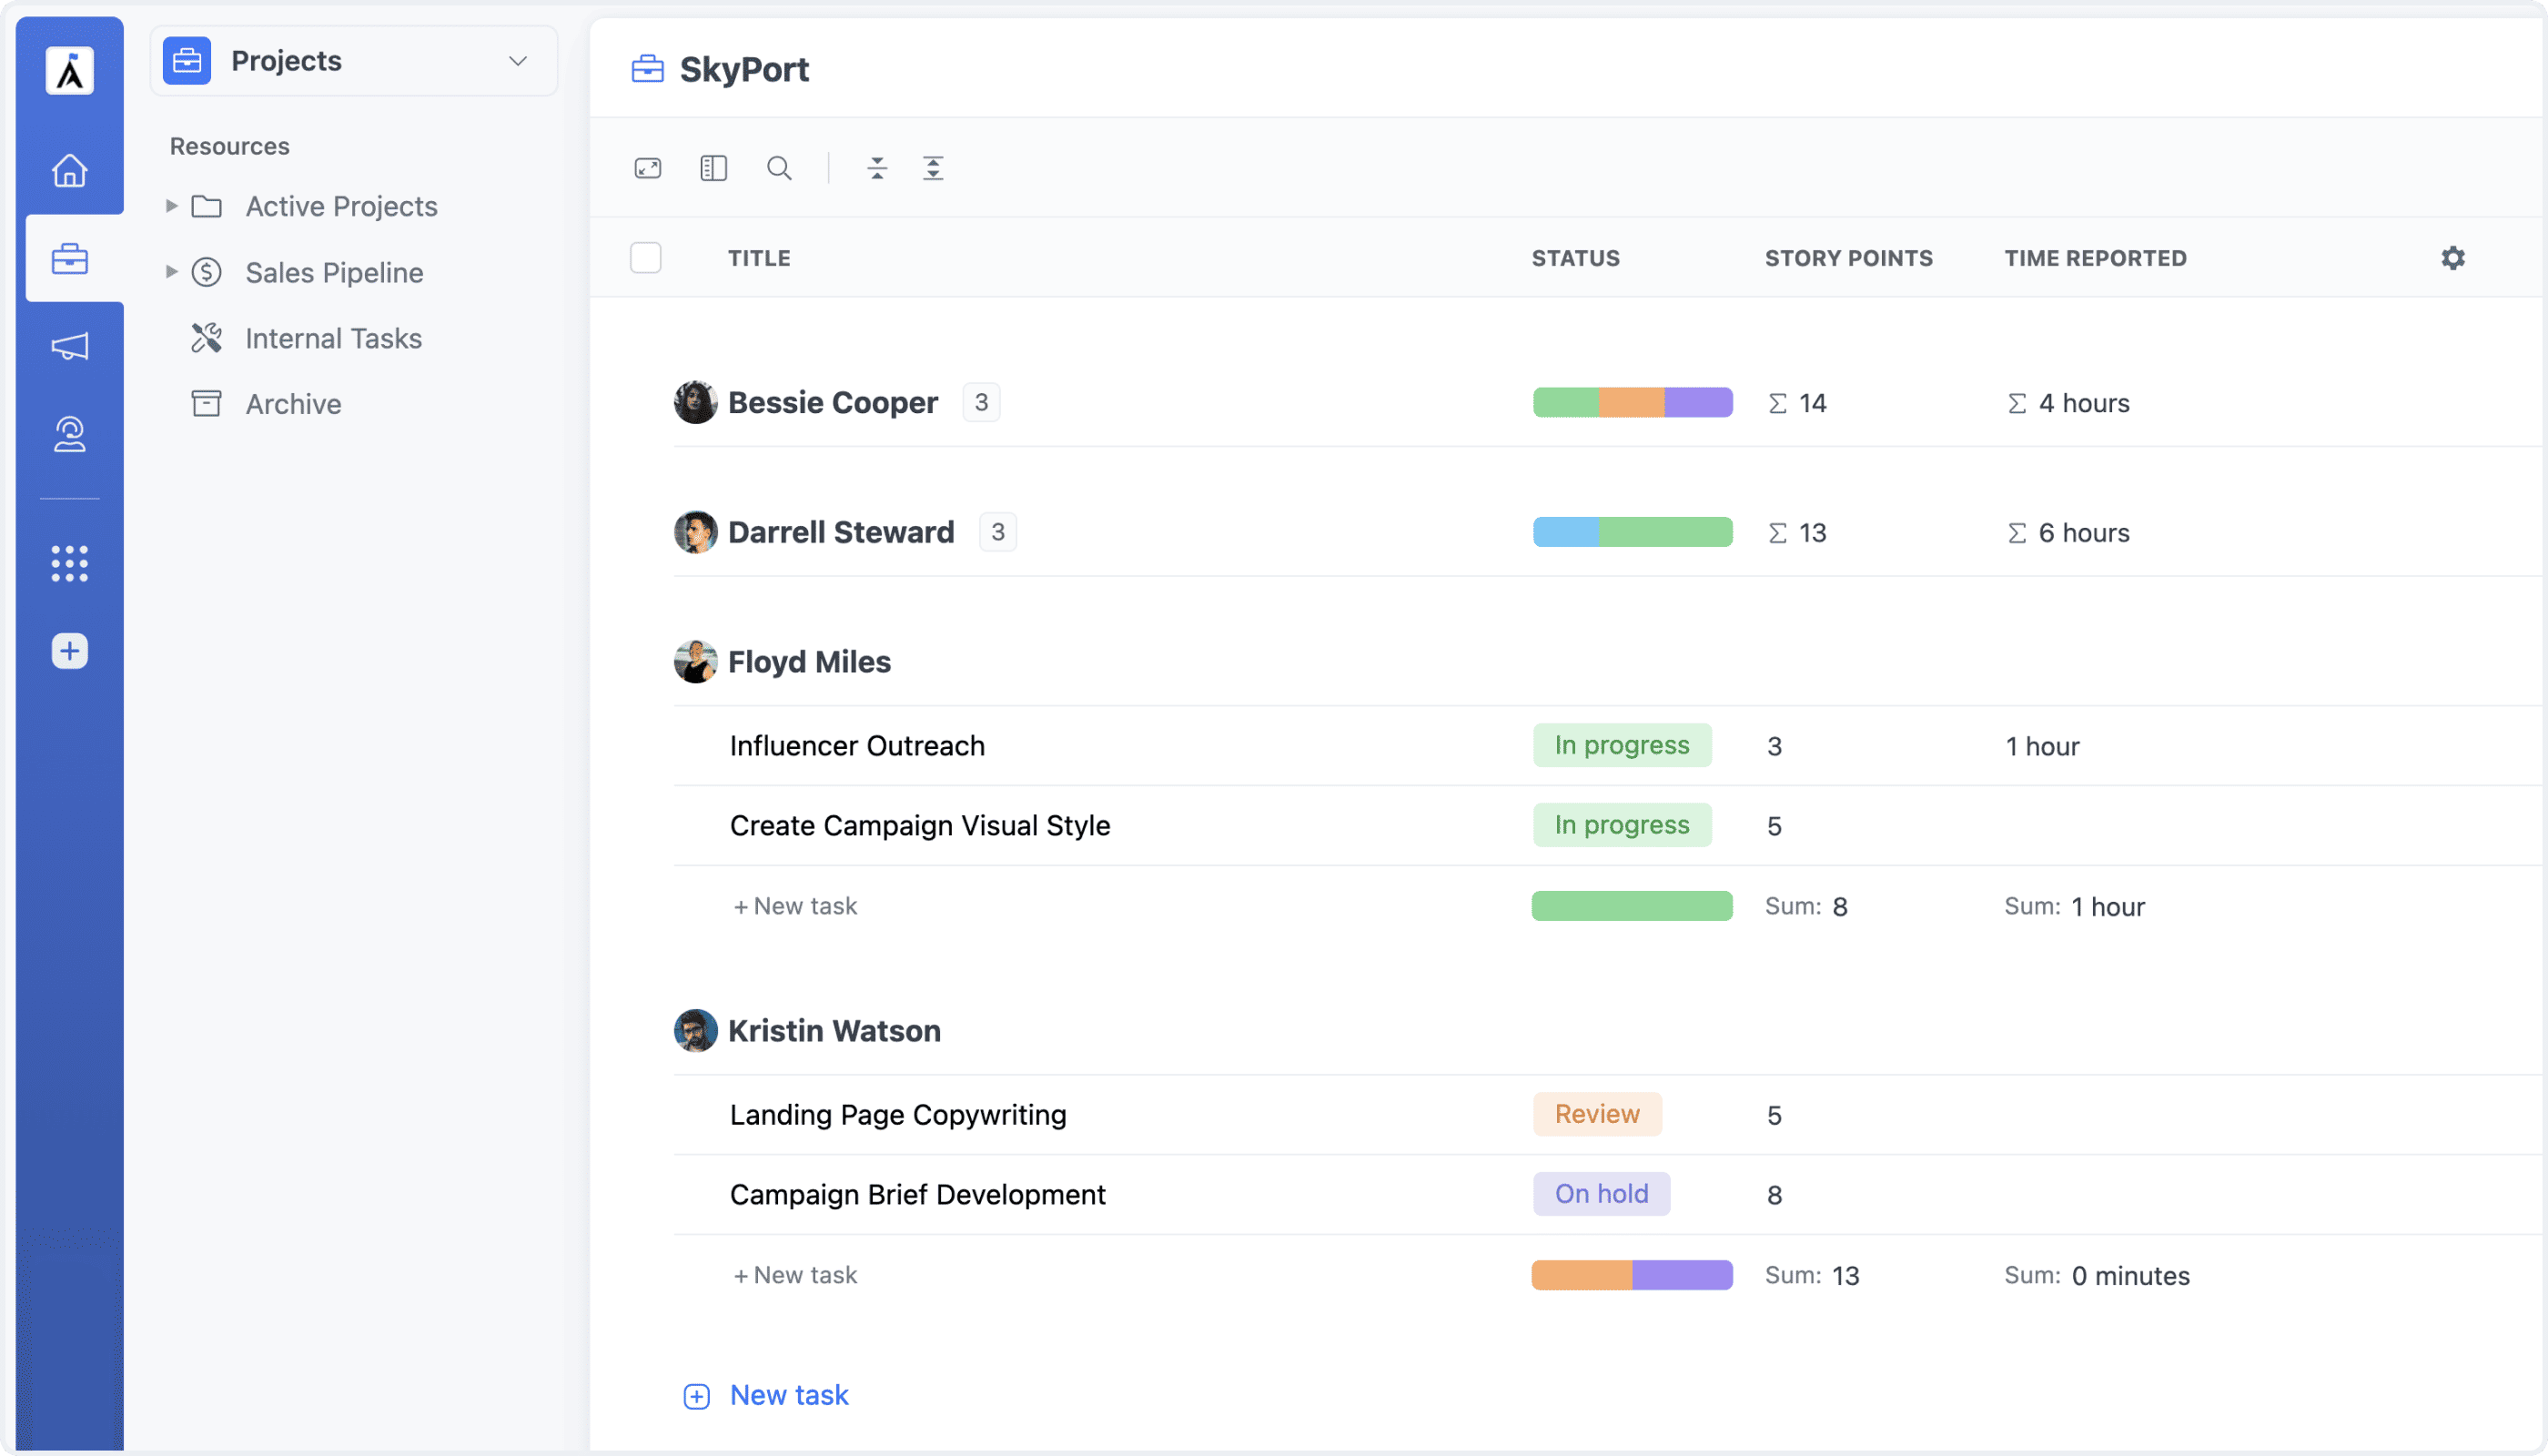Select the megaphone marketing icon in the sidebar
Screen dimensions: 2548x1456
(69, 346)
